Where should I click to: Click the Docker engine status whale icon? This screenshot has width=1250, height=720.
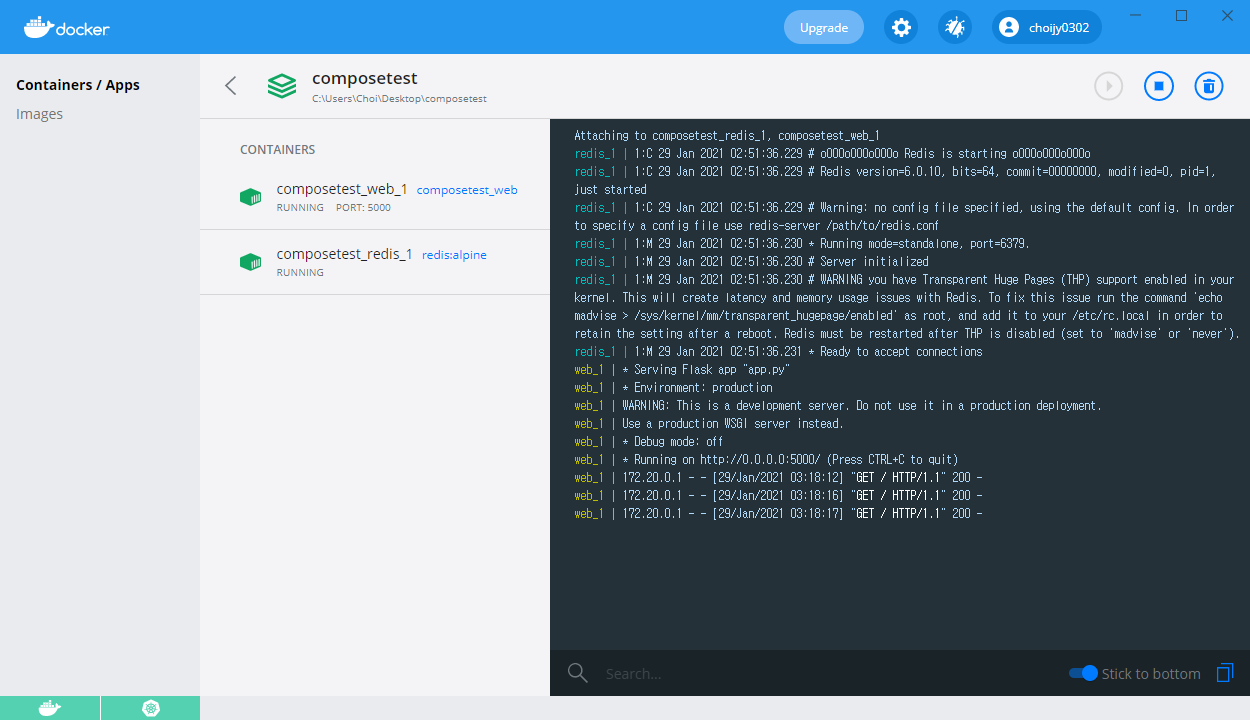(50, 708)
